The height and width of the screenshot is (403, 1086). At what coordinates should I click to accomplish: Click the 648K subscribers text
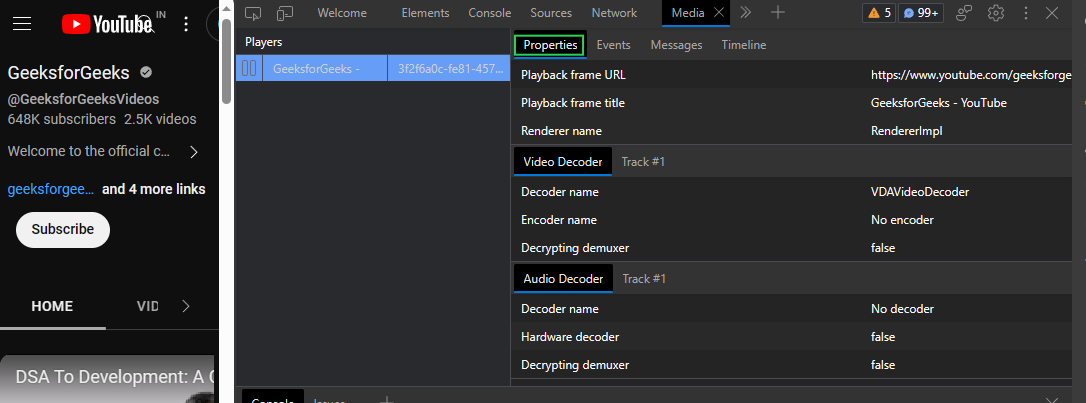coord(62,119)
